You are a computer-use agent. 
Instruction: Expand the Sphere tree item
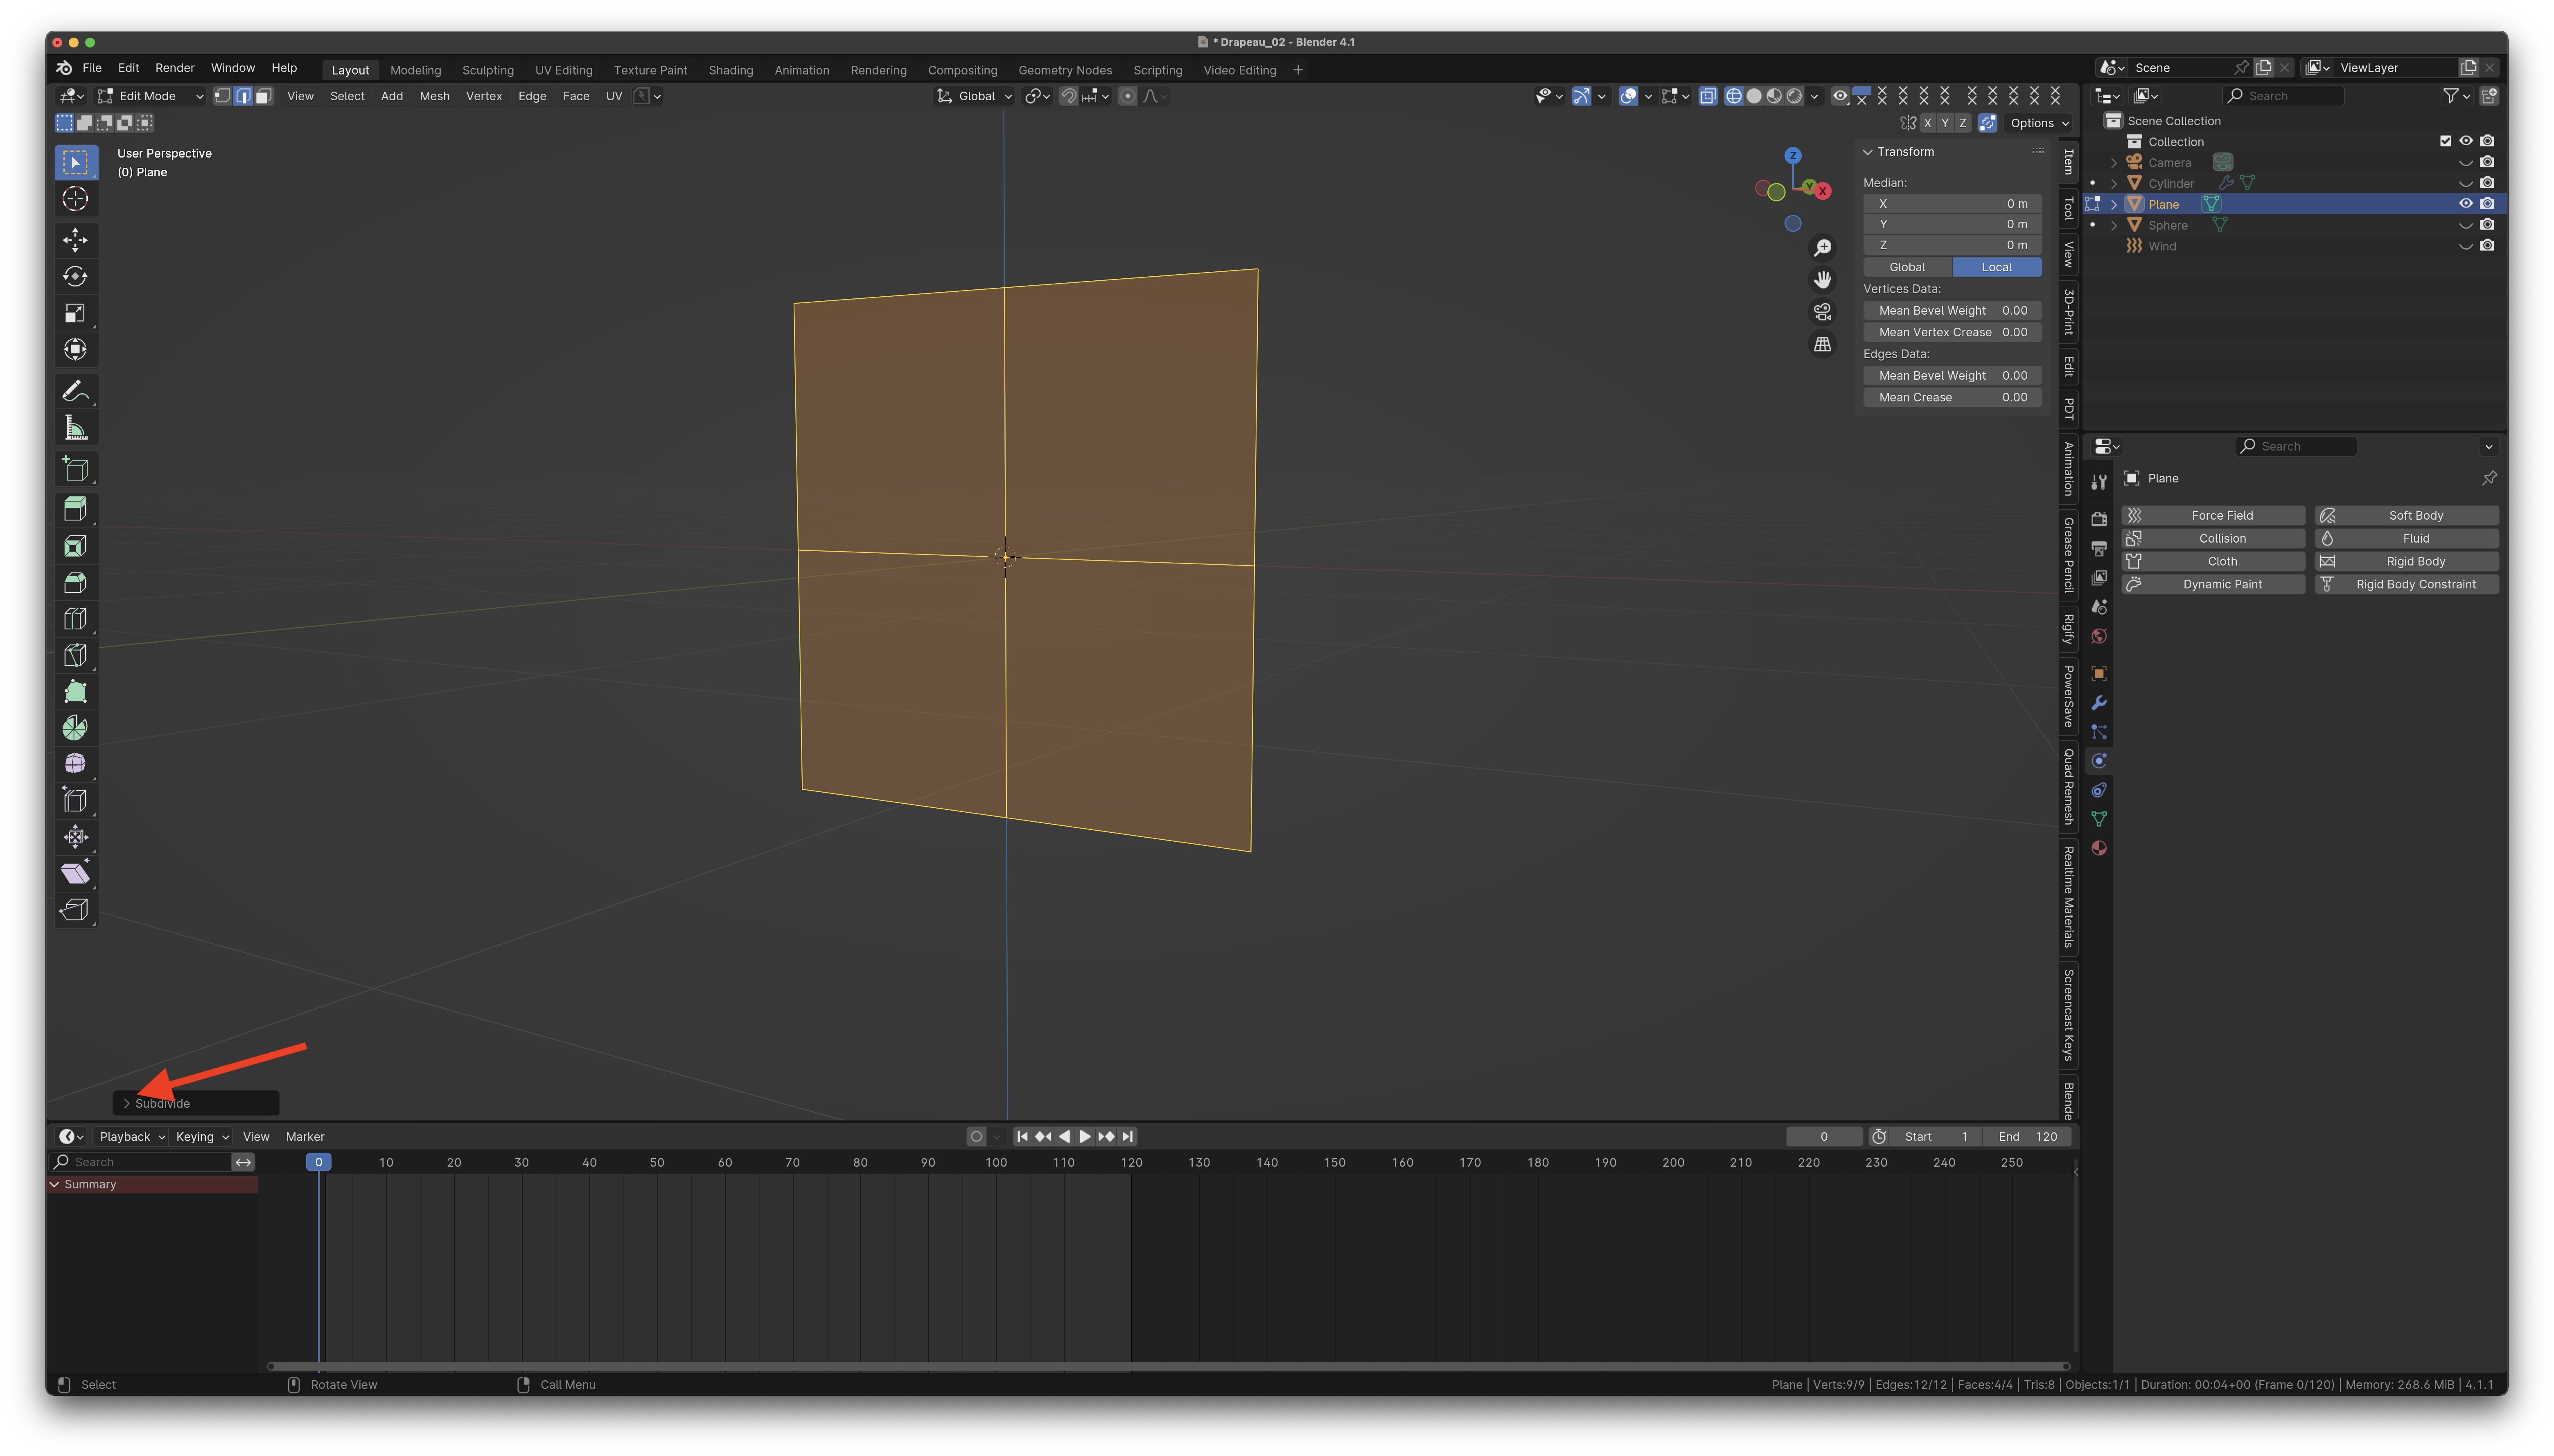coord(2114,225)
